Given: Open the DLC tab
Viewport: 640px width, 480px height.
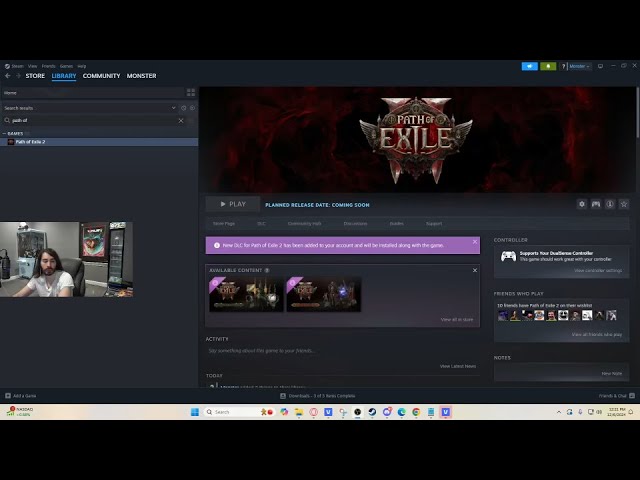Looking at the screenshot, I should pyautogui.click(x=262, y=224).
